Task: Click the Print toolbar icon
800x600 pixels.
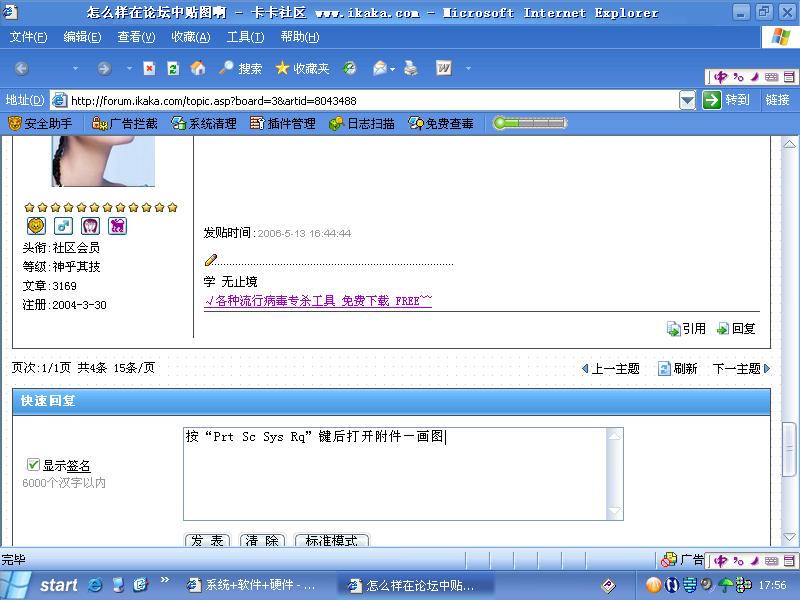Action: [411, 68]
